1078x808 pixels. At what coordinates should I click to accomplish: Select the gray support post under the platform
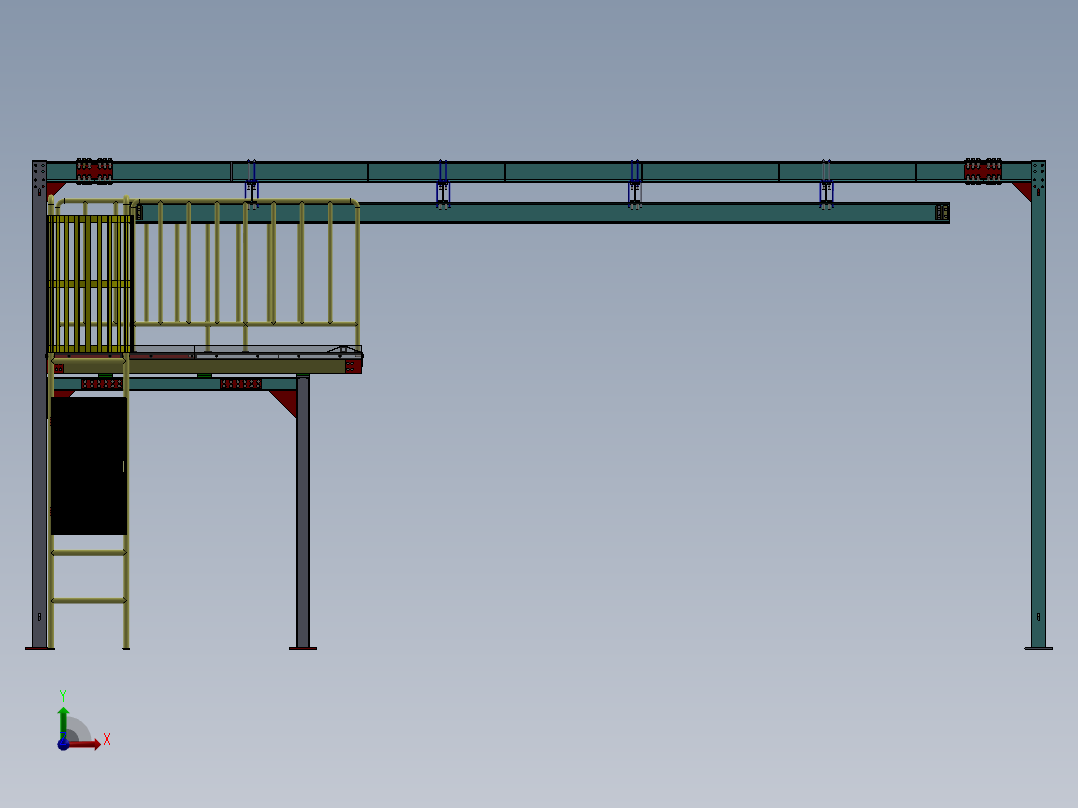(x=302, y=511)
